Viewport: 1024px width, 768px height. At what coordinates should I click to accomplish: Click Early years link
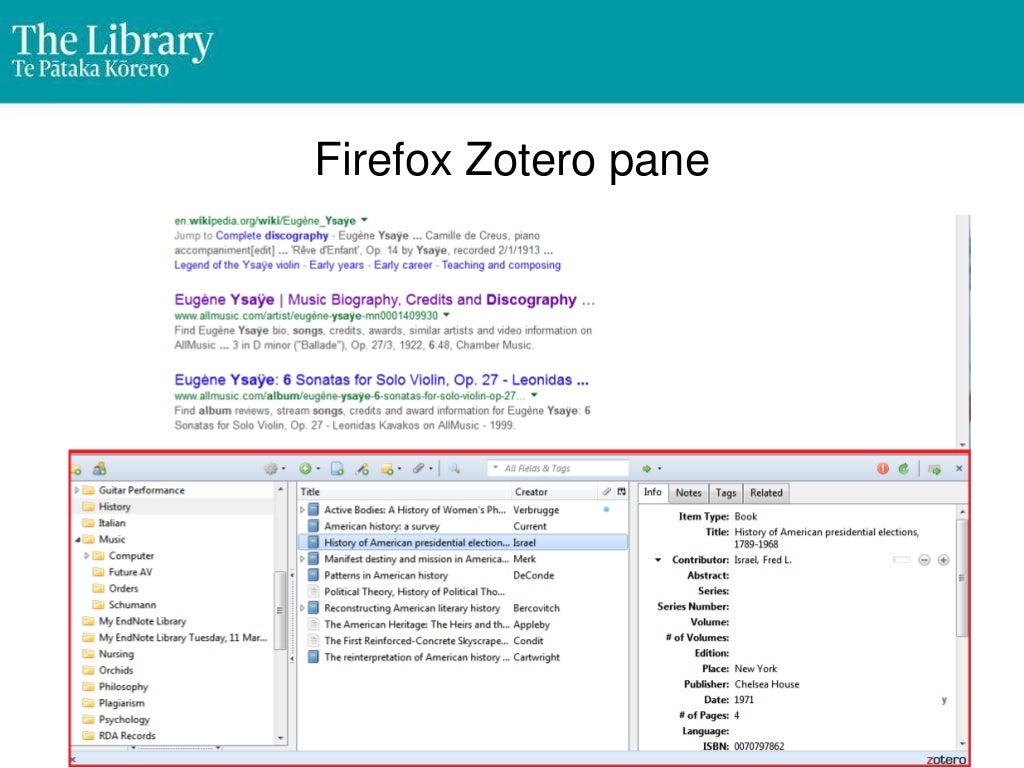tap(336, 265)
